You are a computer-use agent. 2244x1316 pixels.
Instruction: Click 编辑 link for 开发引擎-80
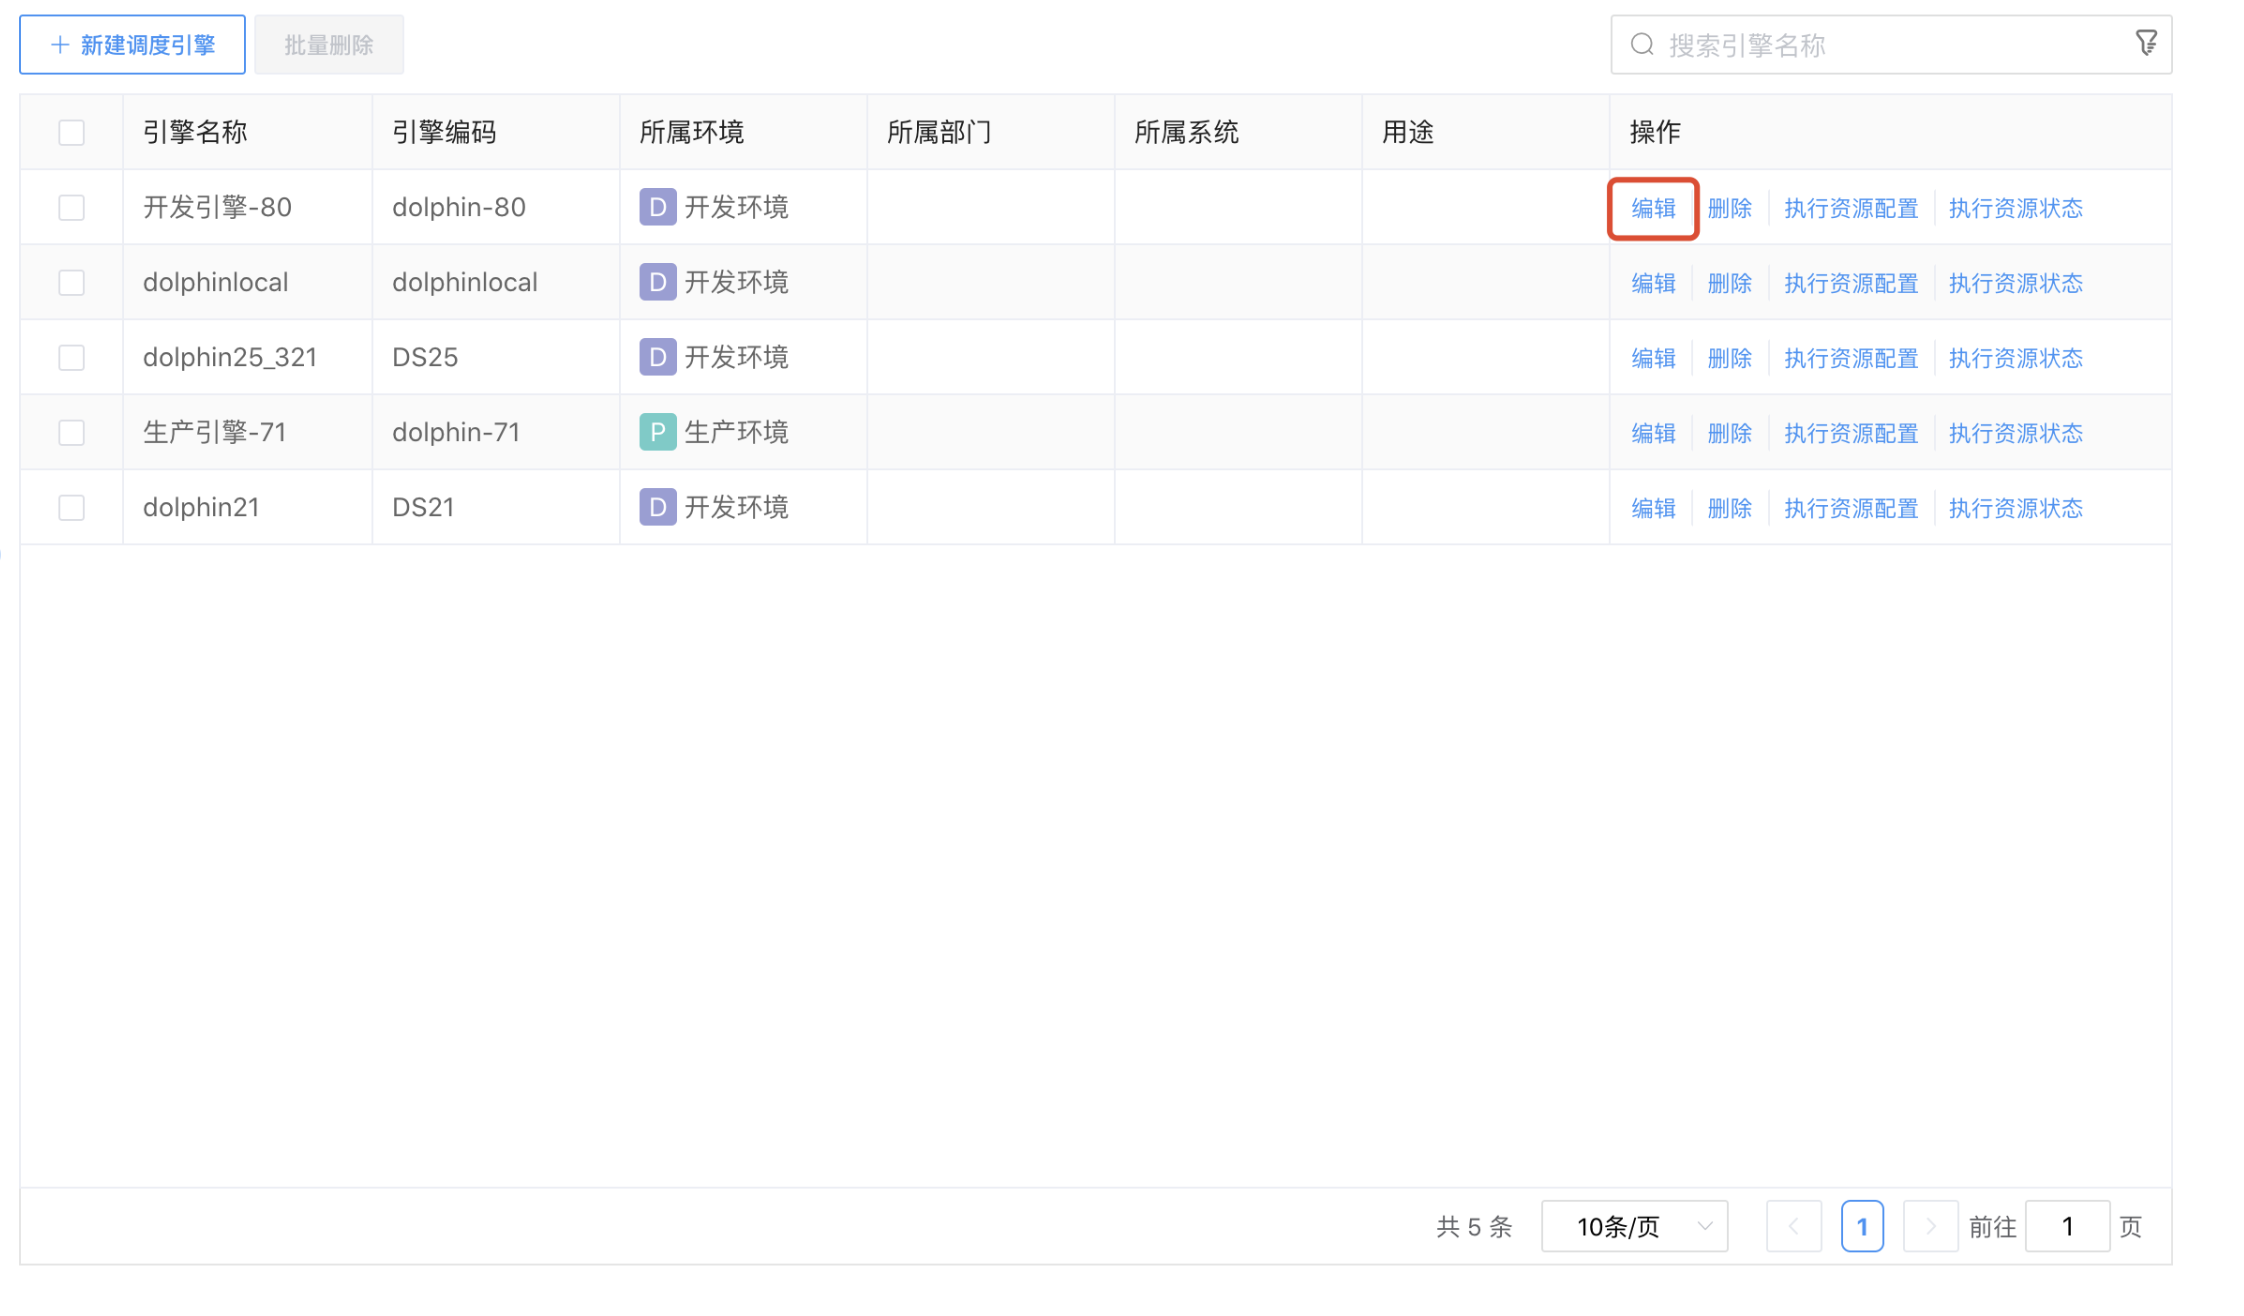click(1652, 208)
